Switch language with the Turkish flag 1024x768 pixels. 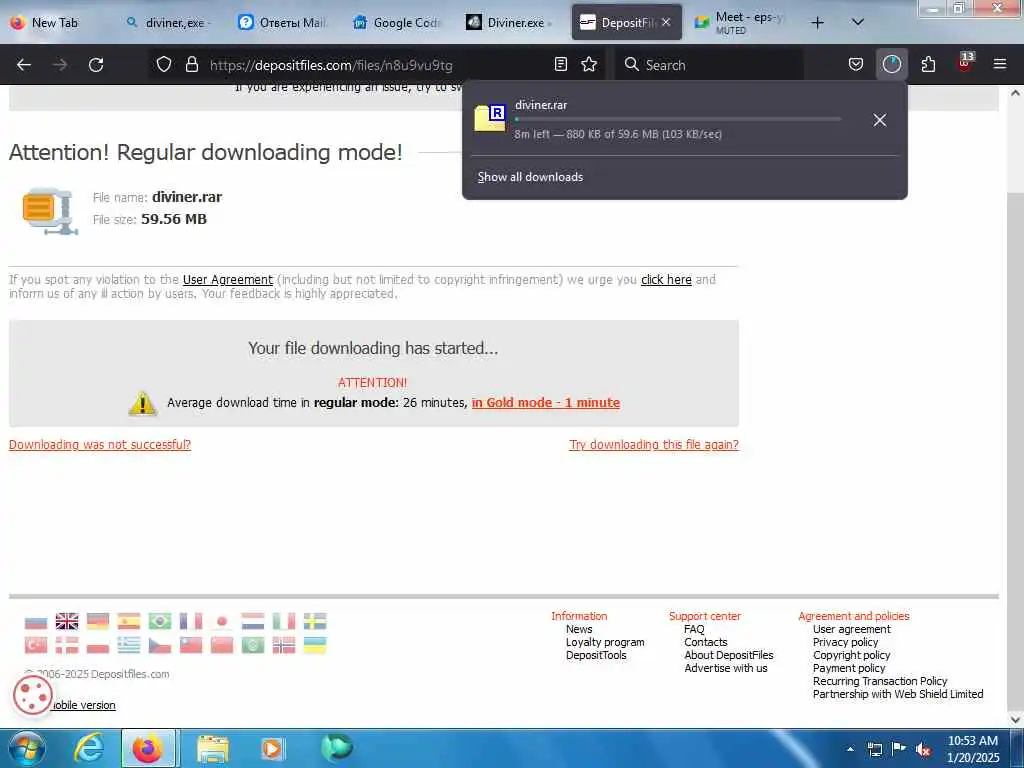point(36,645)
